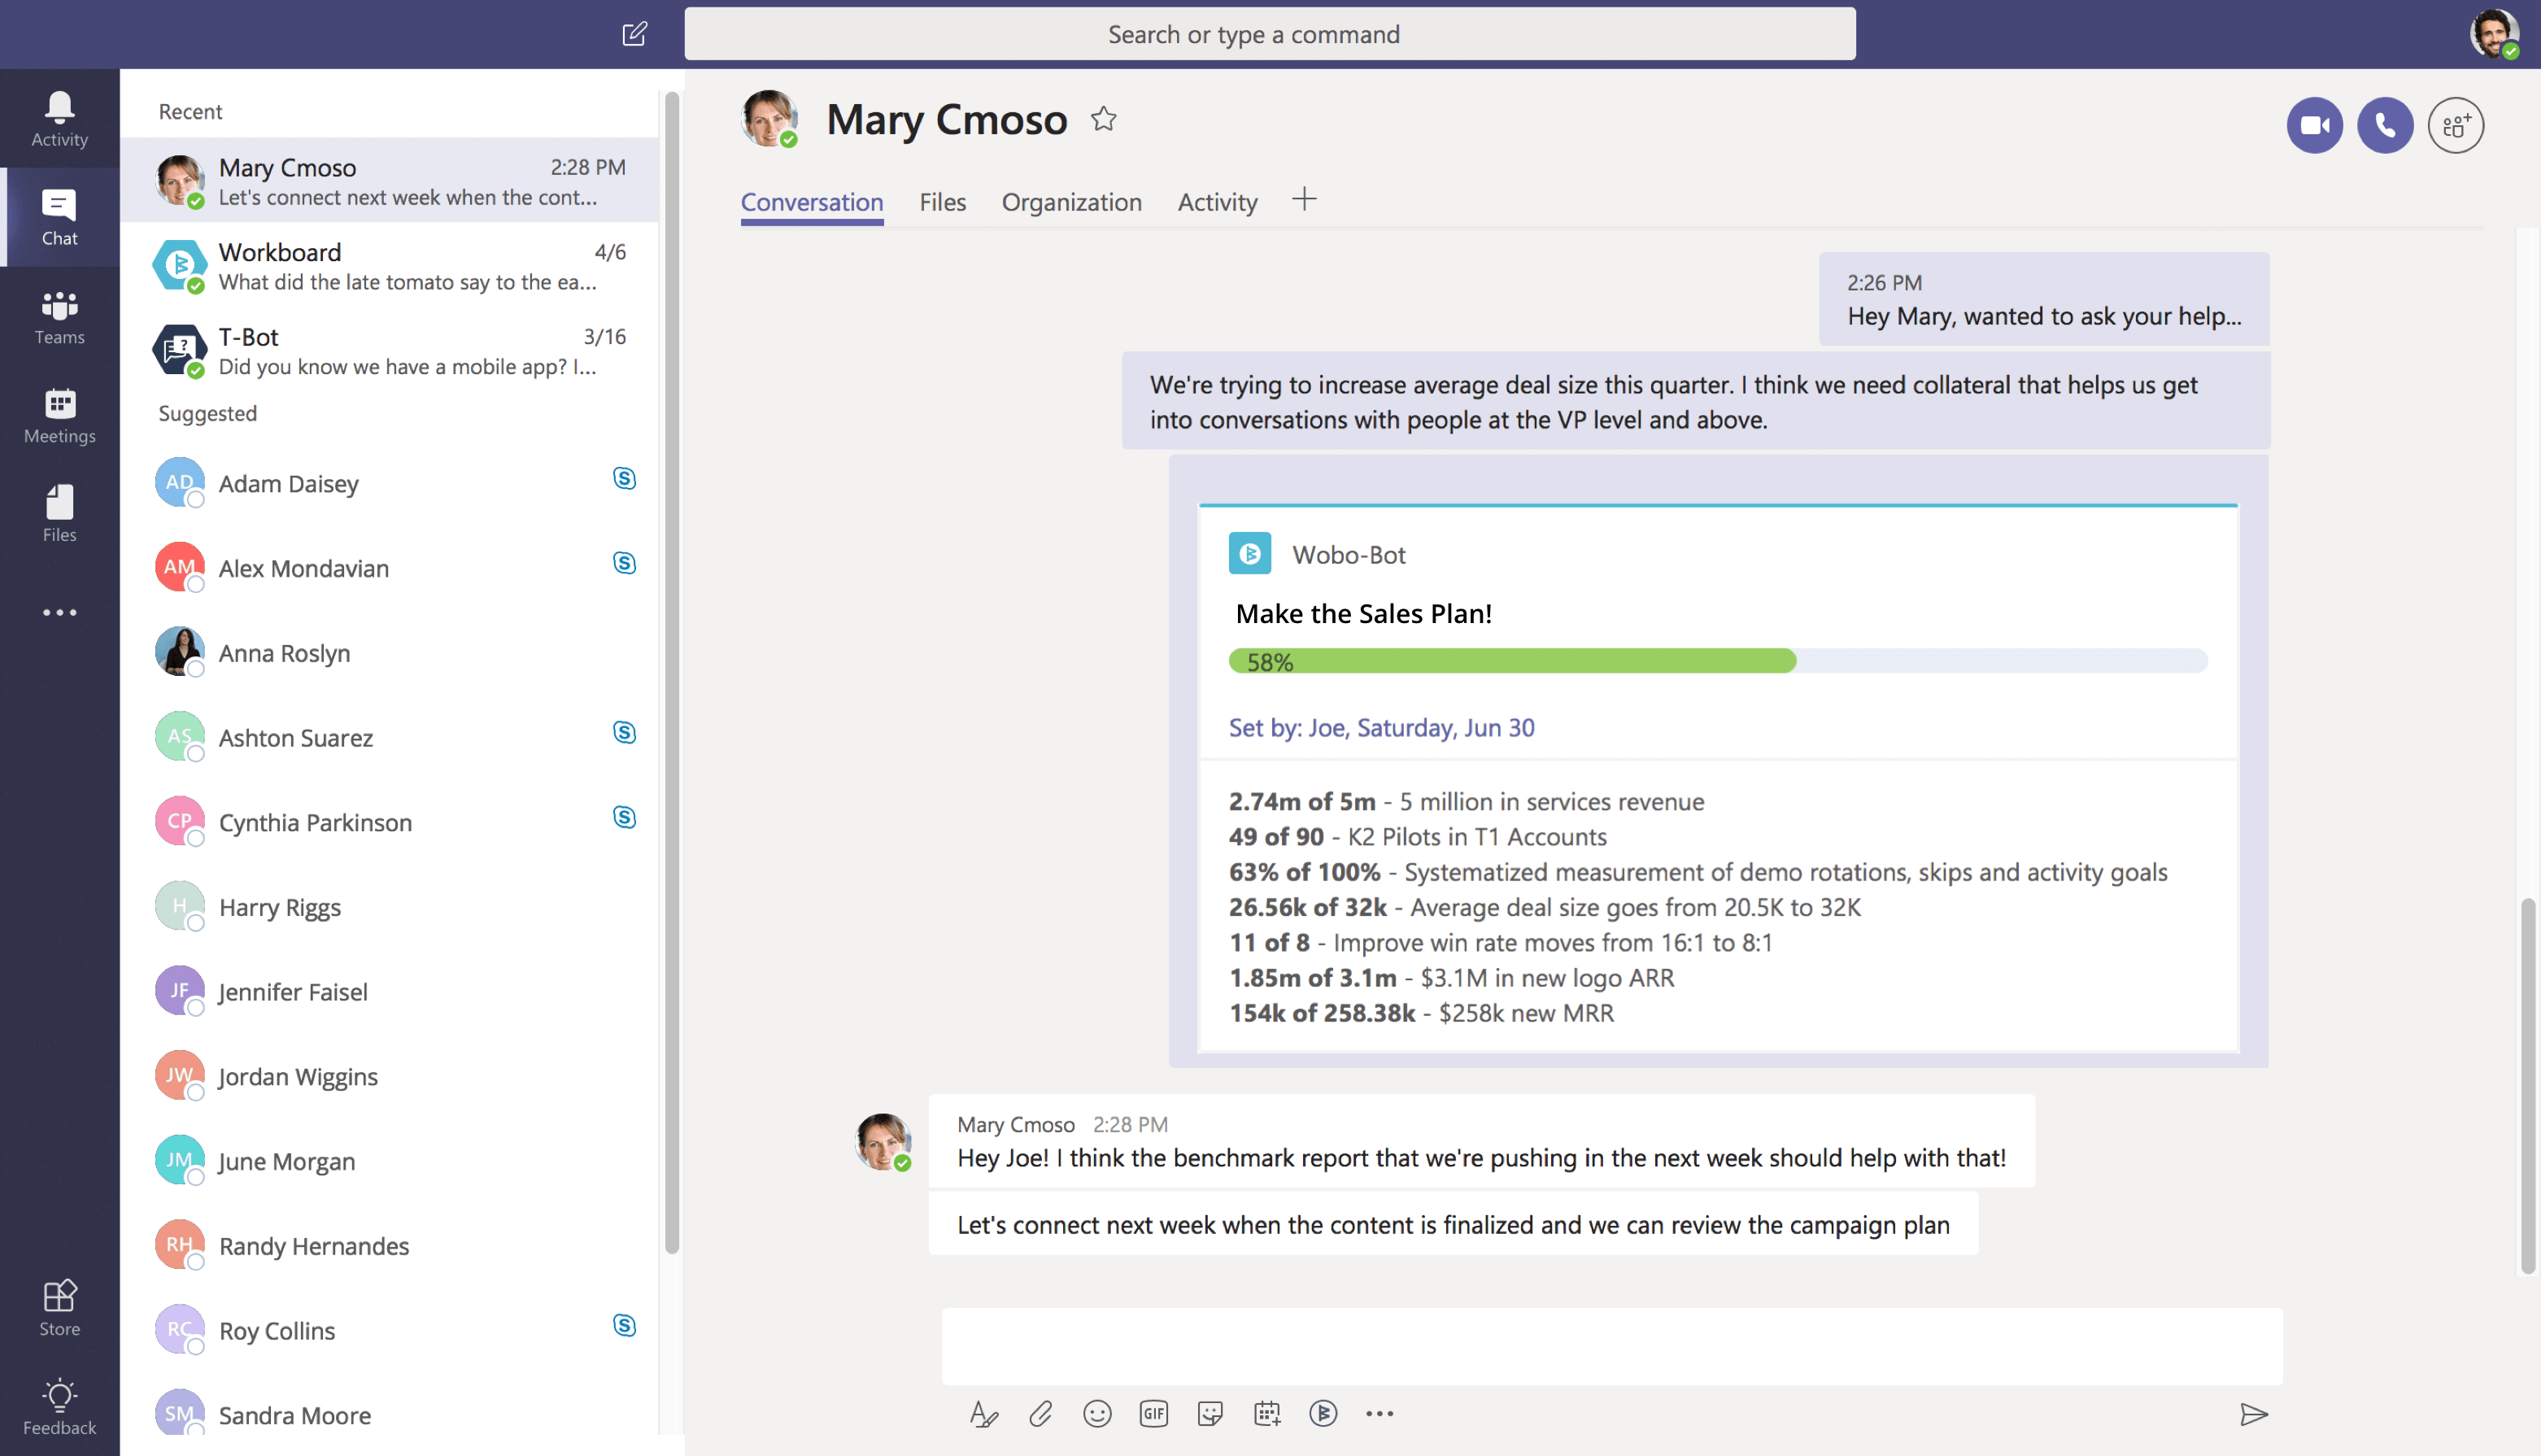Open the GIF picker
Image resolution: width=2541 pixels, height=1456 pixels.
tap(1153, 1414)
